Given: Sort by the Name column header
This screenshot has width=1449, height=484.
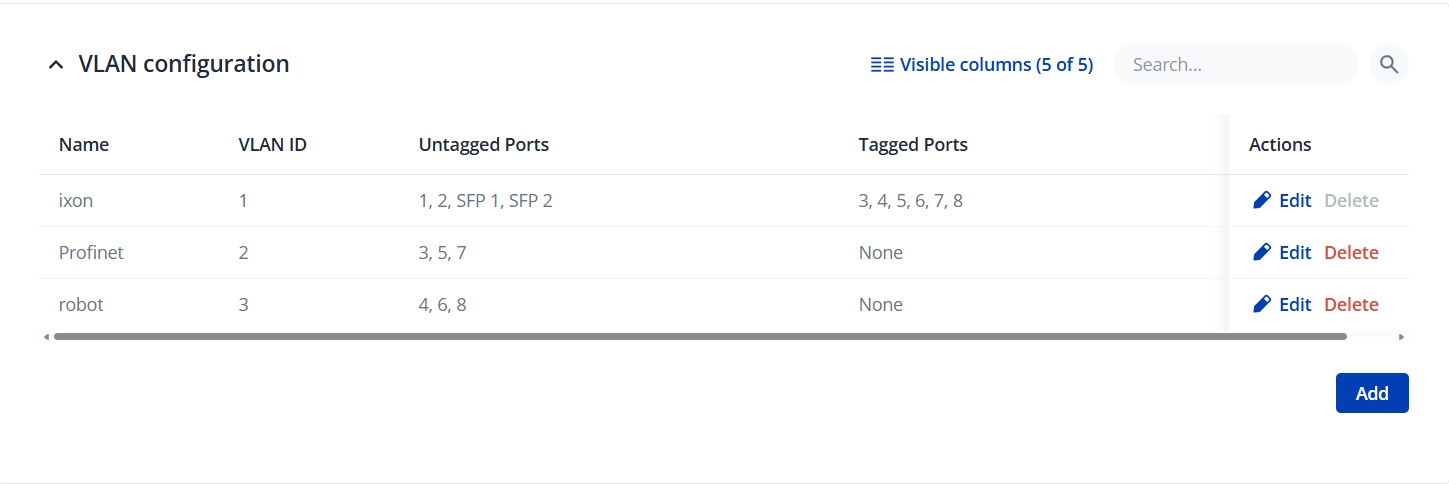Looking at the screenshot, I should pos(84,145).
